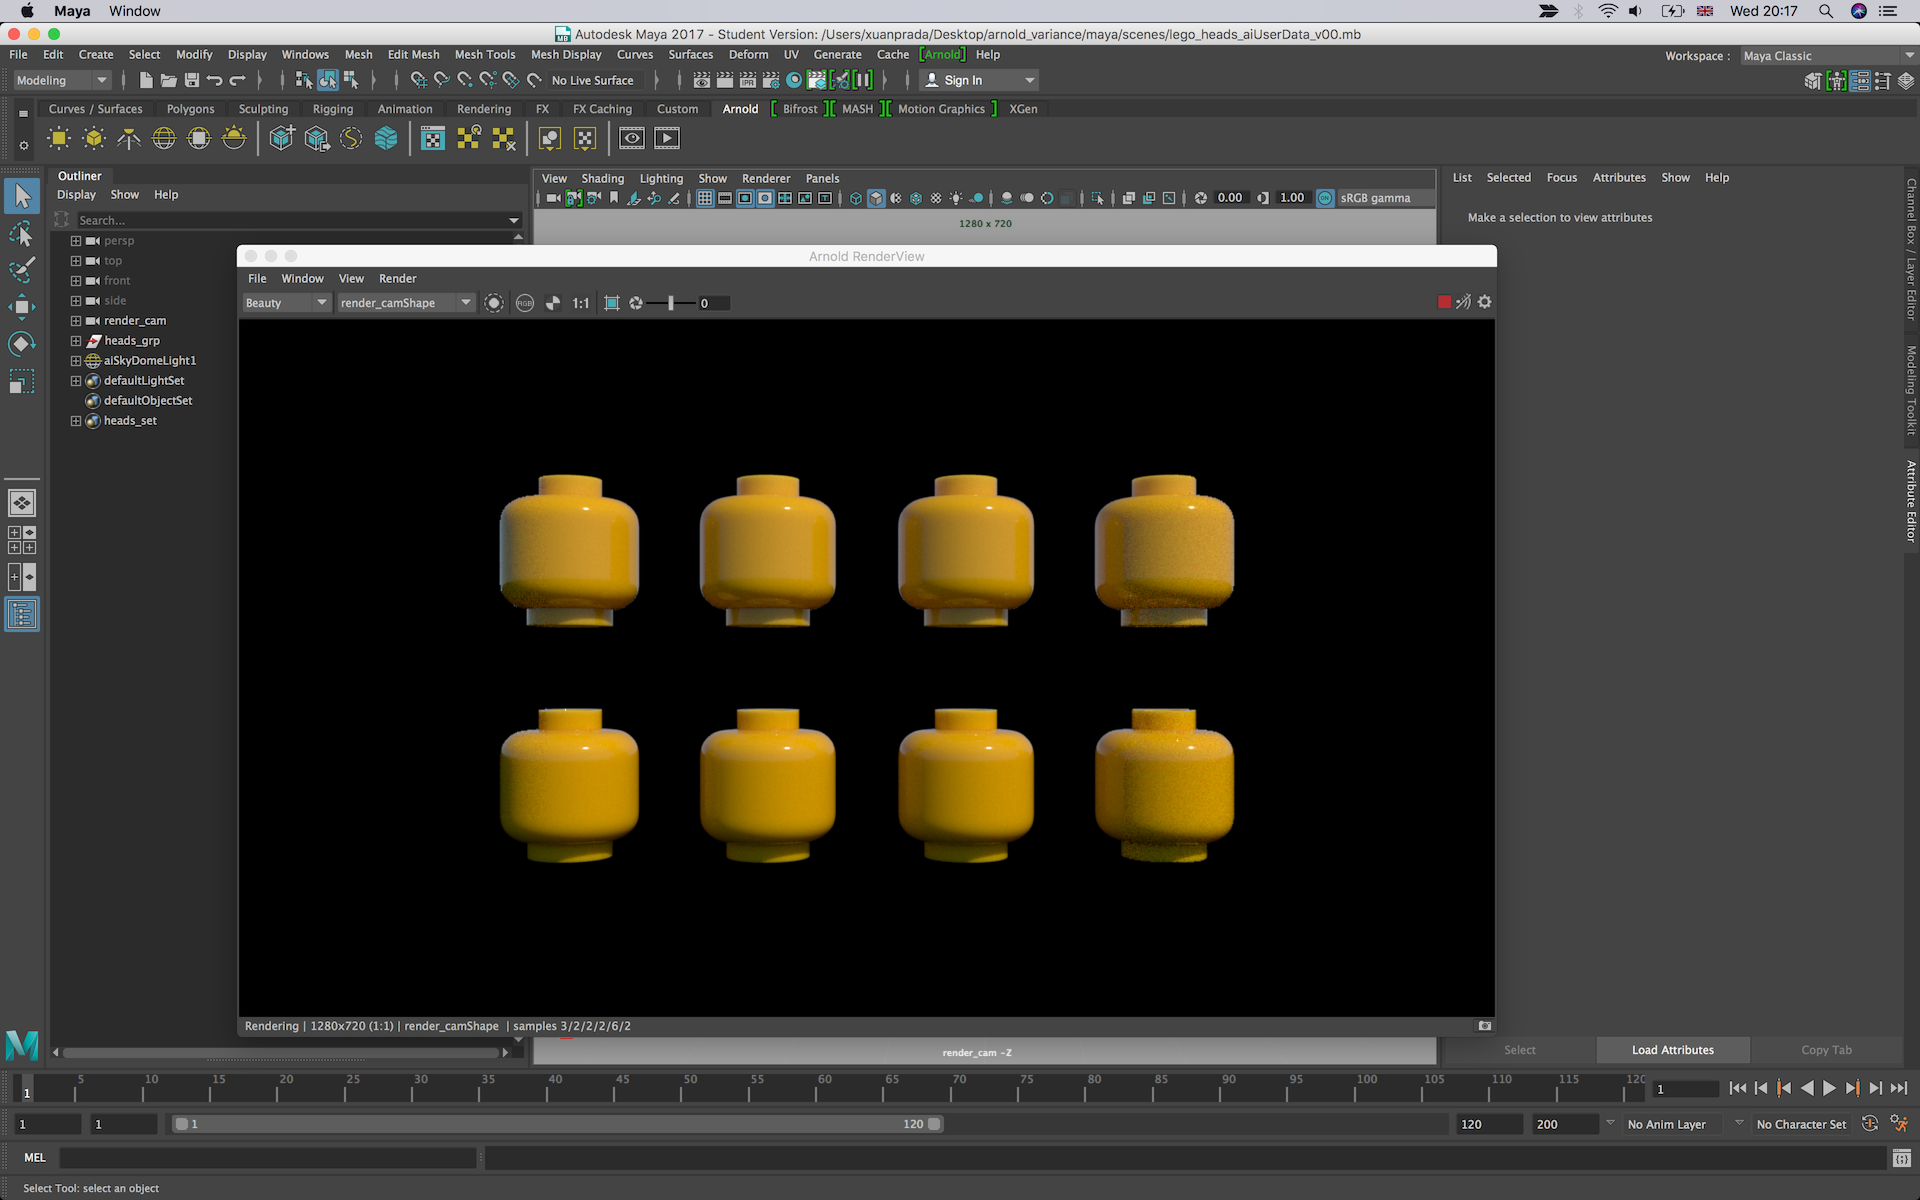This screenshot has width=1920, height=1200.
Task: Expand heads_set in the Outliner
Action: click(76, 421)
